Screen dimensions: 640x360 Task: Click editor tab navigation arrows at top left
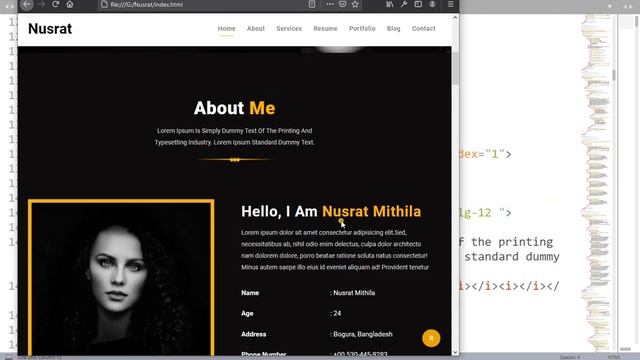(x=9, y=6)
